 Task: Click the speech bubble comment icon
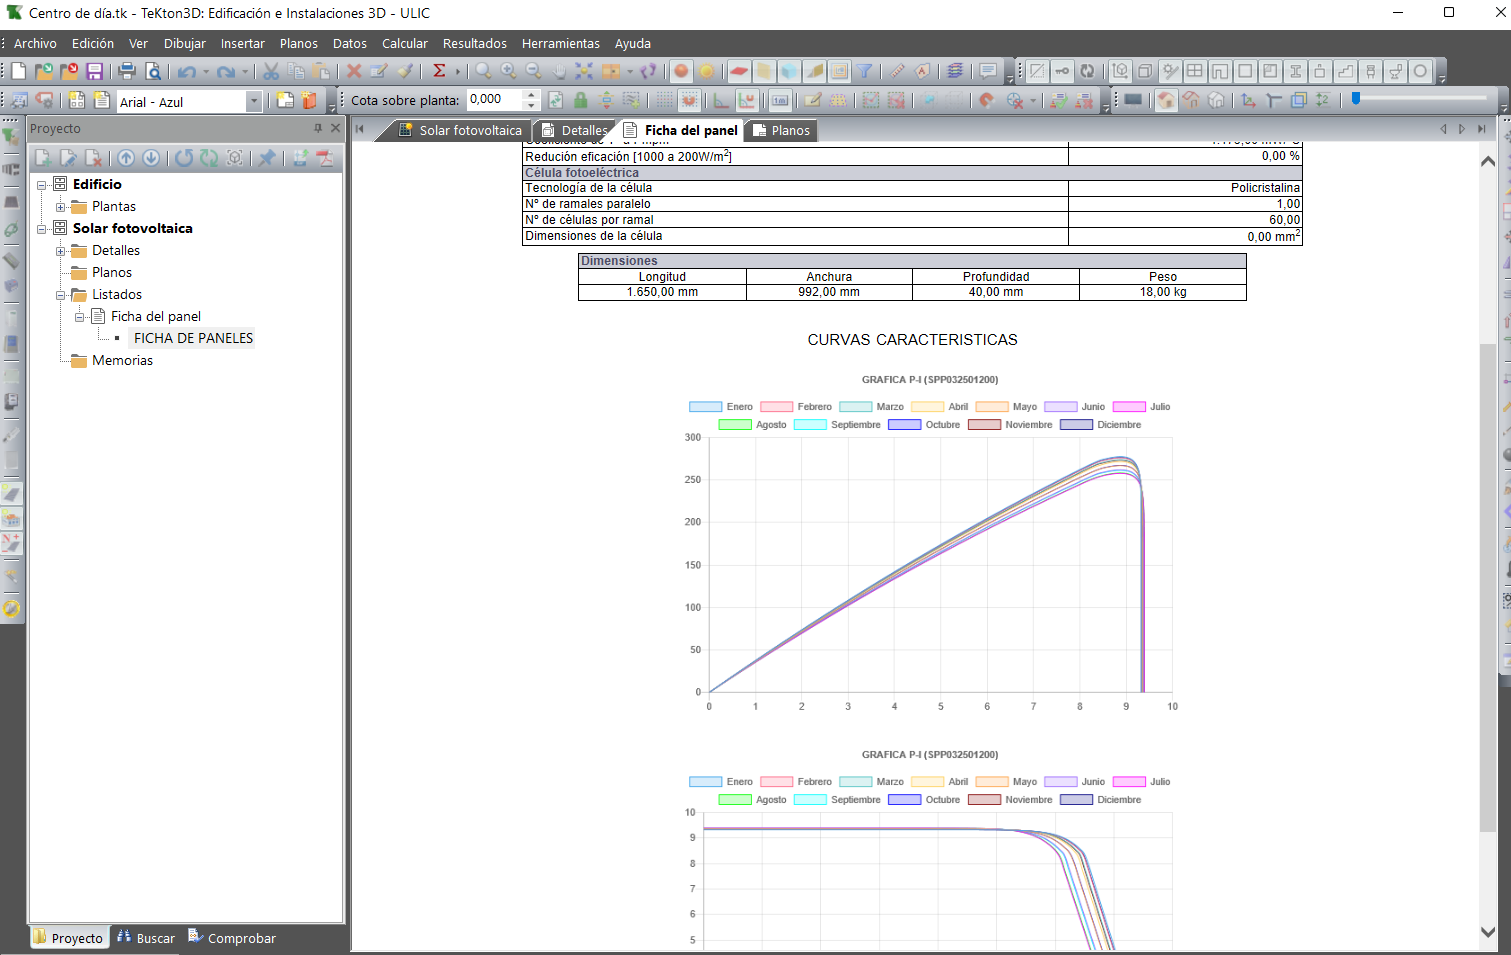(988, 71)
